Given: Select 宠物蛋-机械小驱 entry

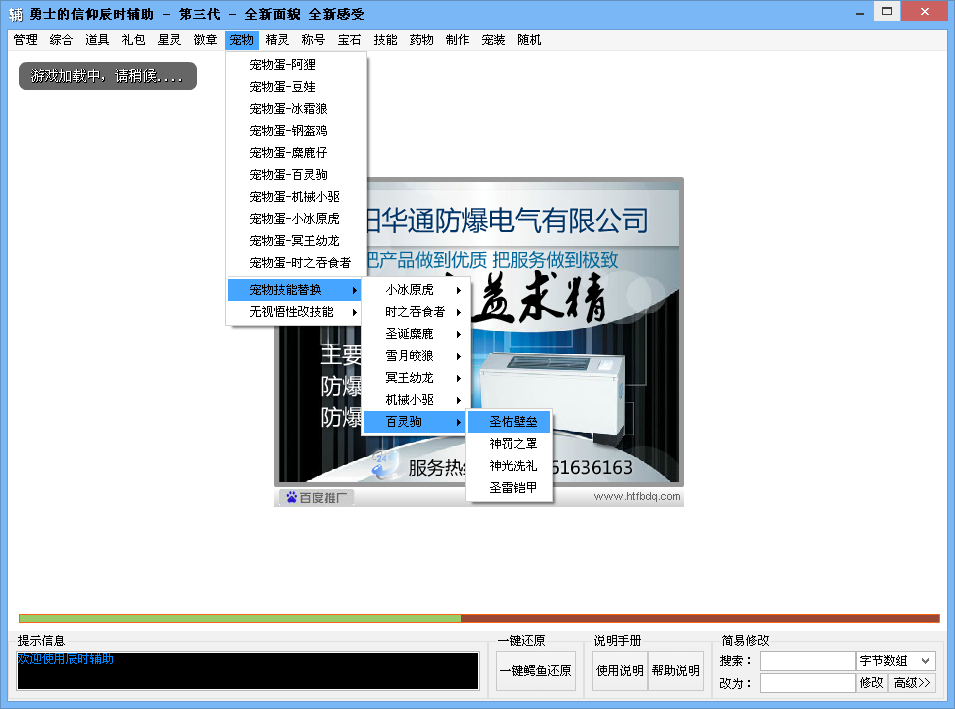Looking at the screenshot, I should pyautogui.click(x=296, y=196).
